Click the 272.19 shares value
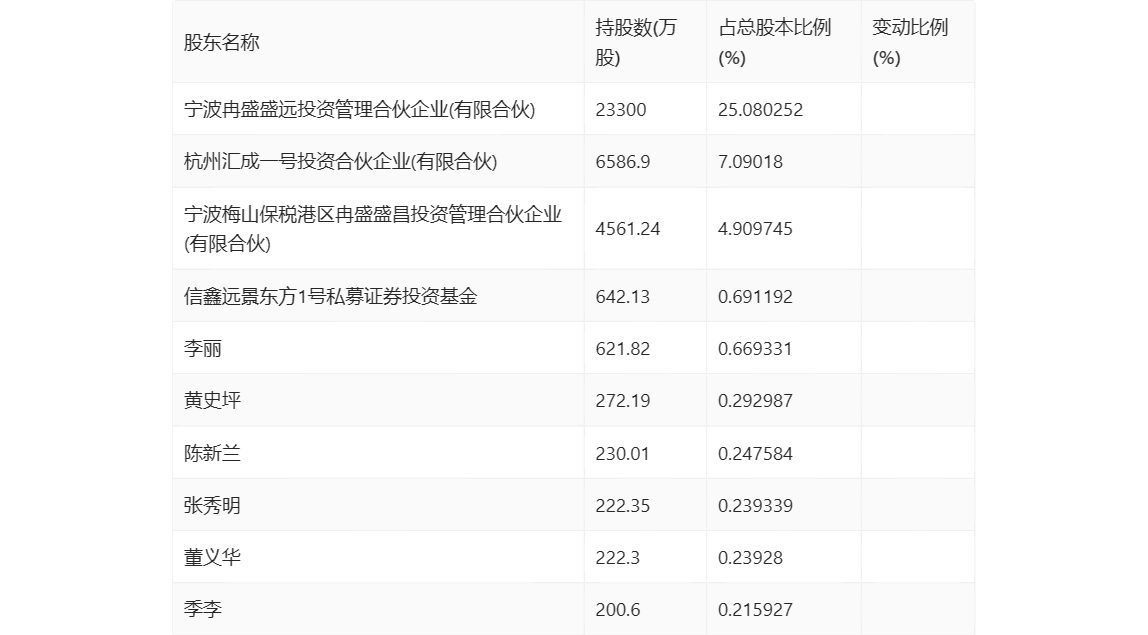The height and width of the screenshot is (635, 1148). pos(622,401)
